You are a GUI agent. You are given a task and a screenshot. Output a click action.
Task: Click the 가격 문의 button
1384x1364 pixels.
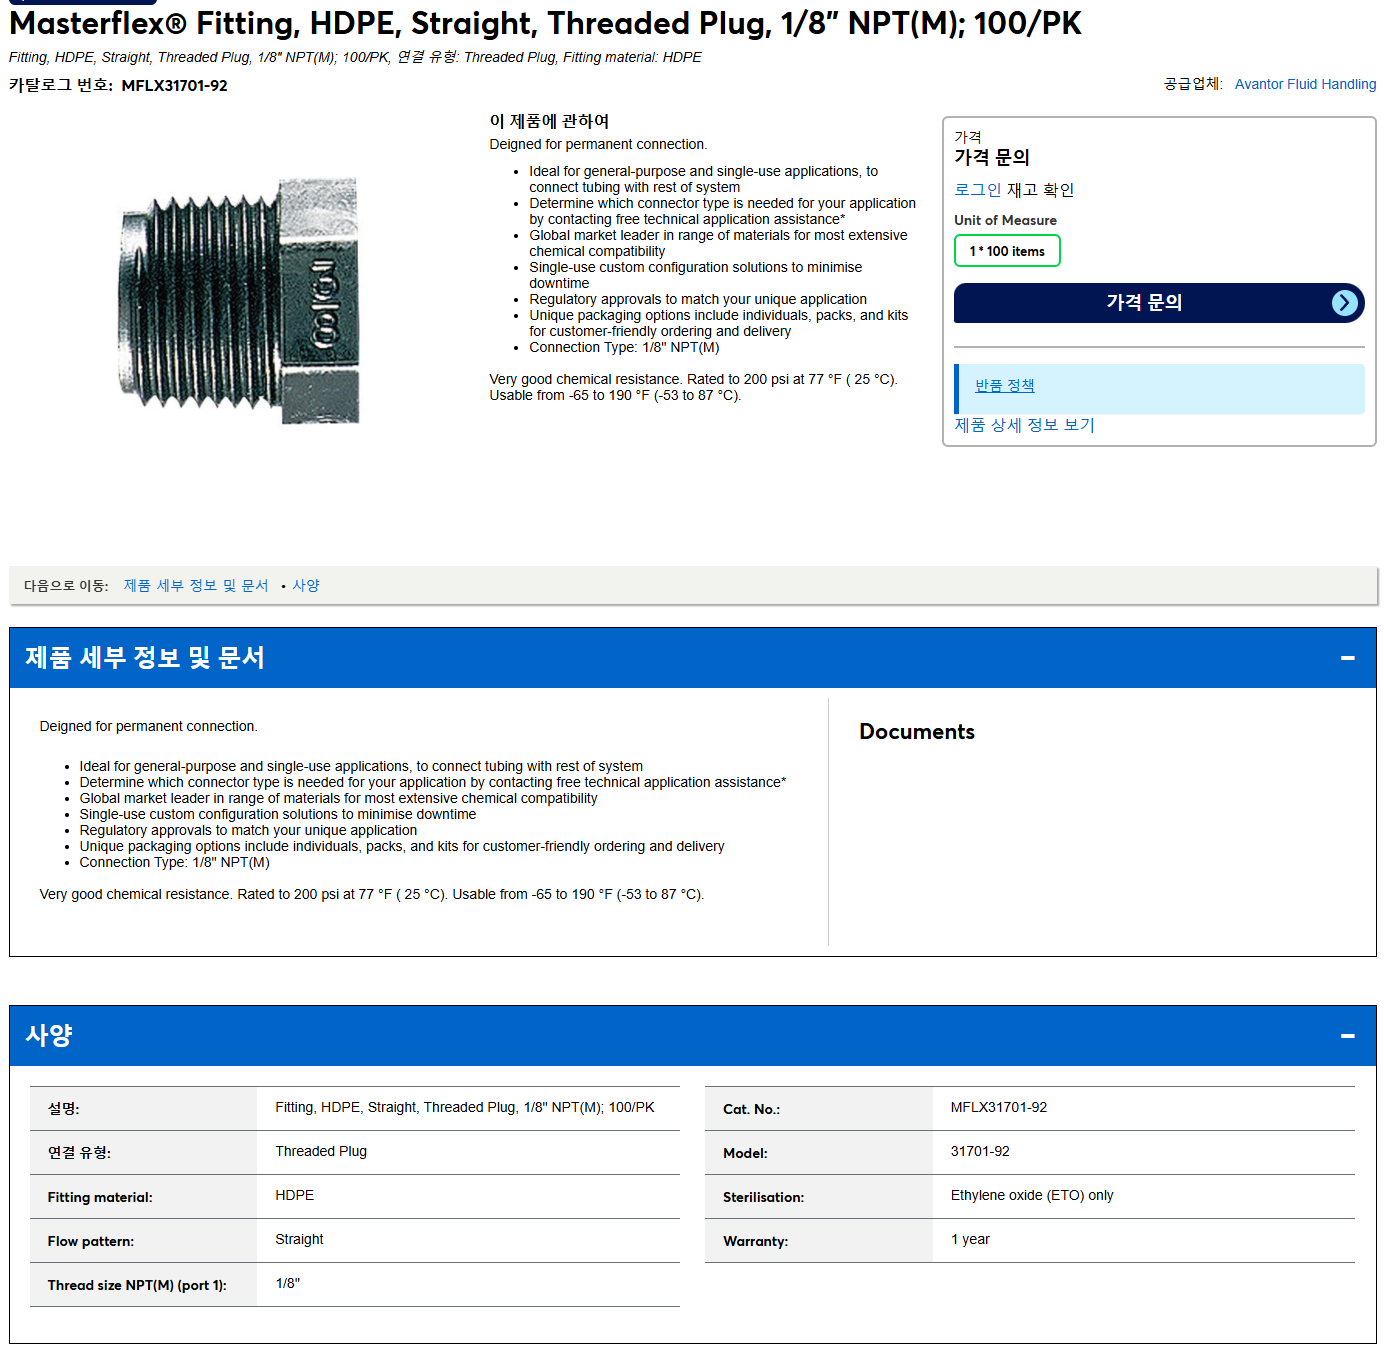tap(1159, 303)
